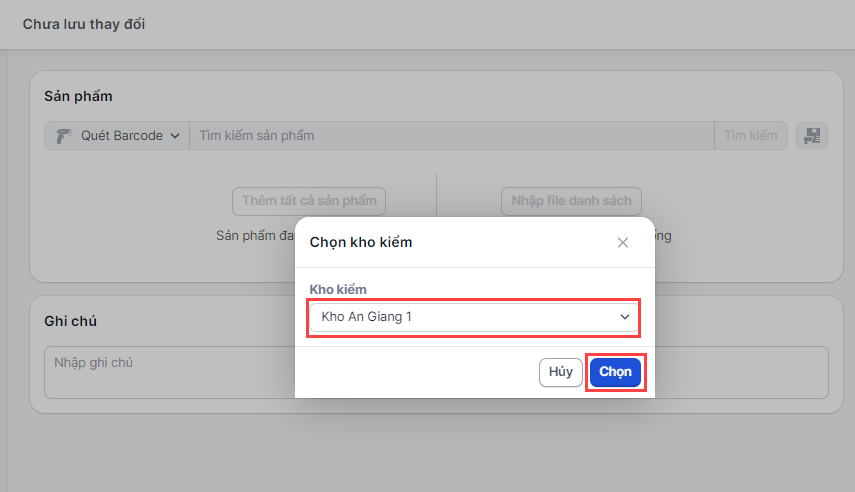Click the Sản phẩm section heading
The image size is (855, 492).
pyautogui.click(x=79, y=97)
